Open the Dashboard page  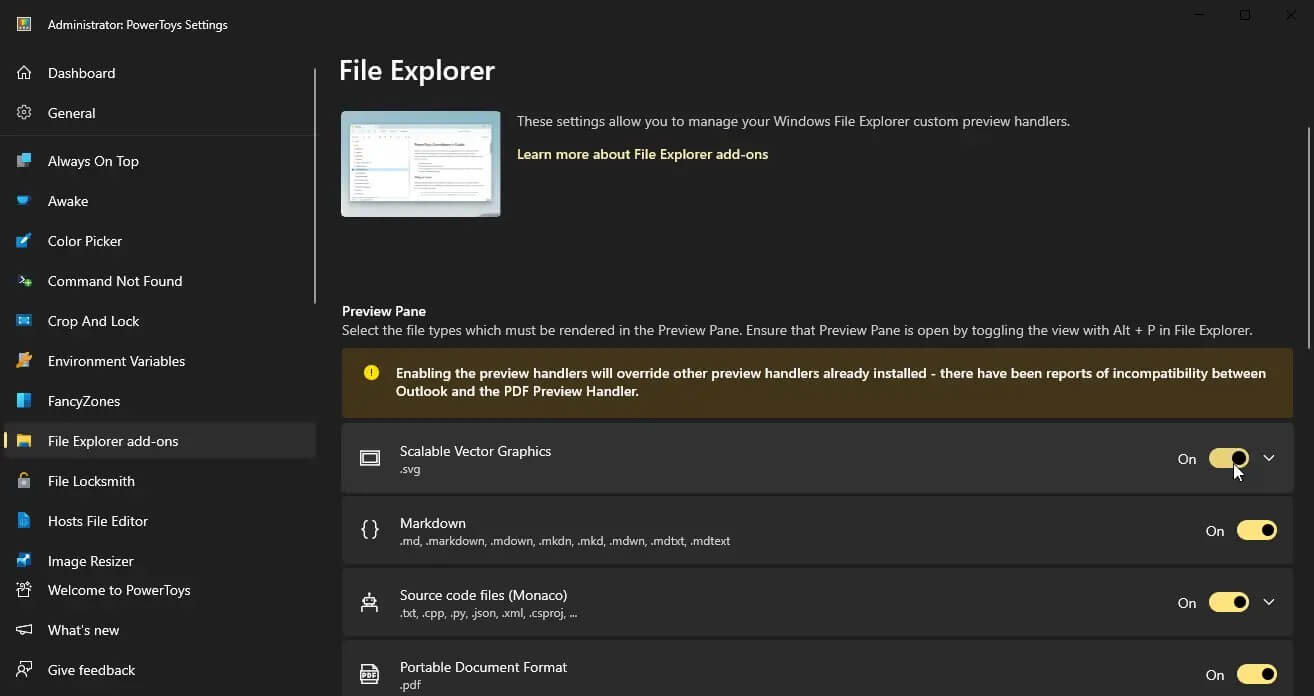tap(160, 73)
